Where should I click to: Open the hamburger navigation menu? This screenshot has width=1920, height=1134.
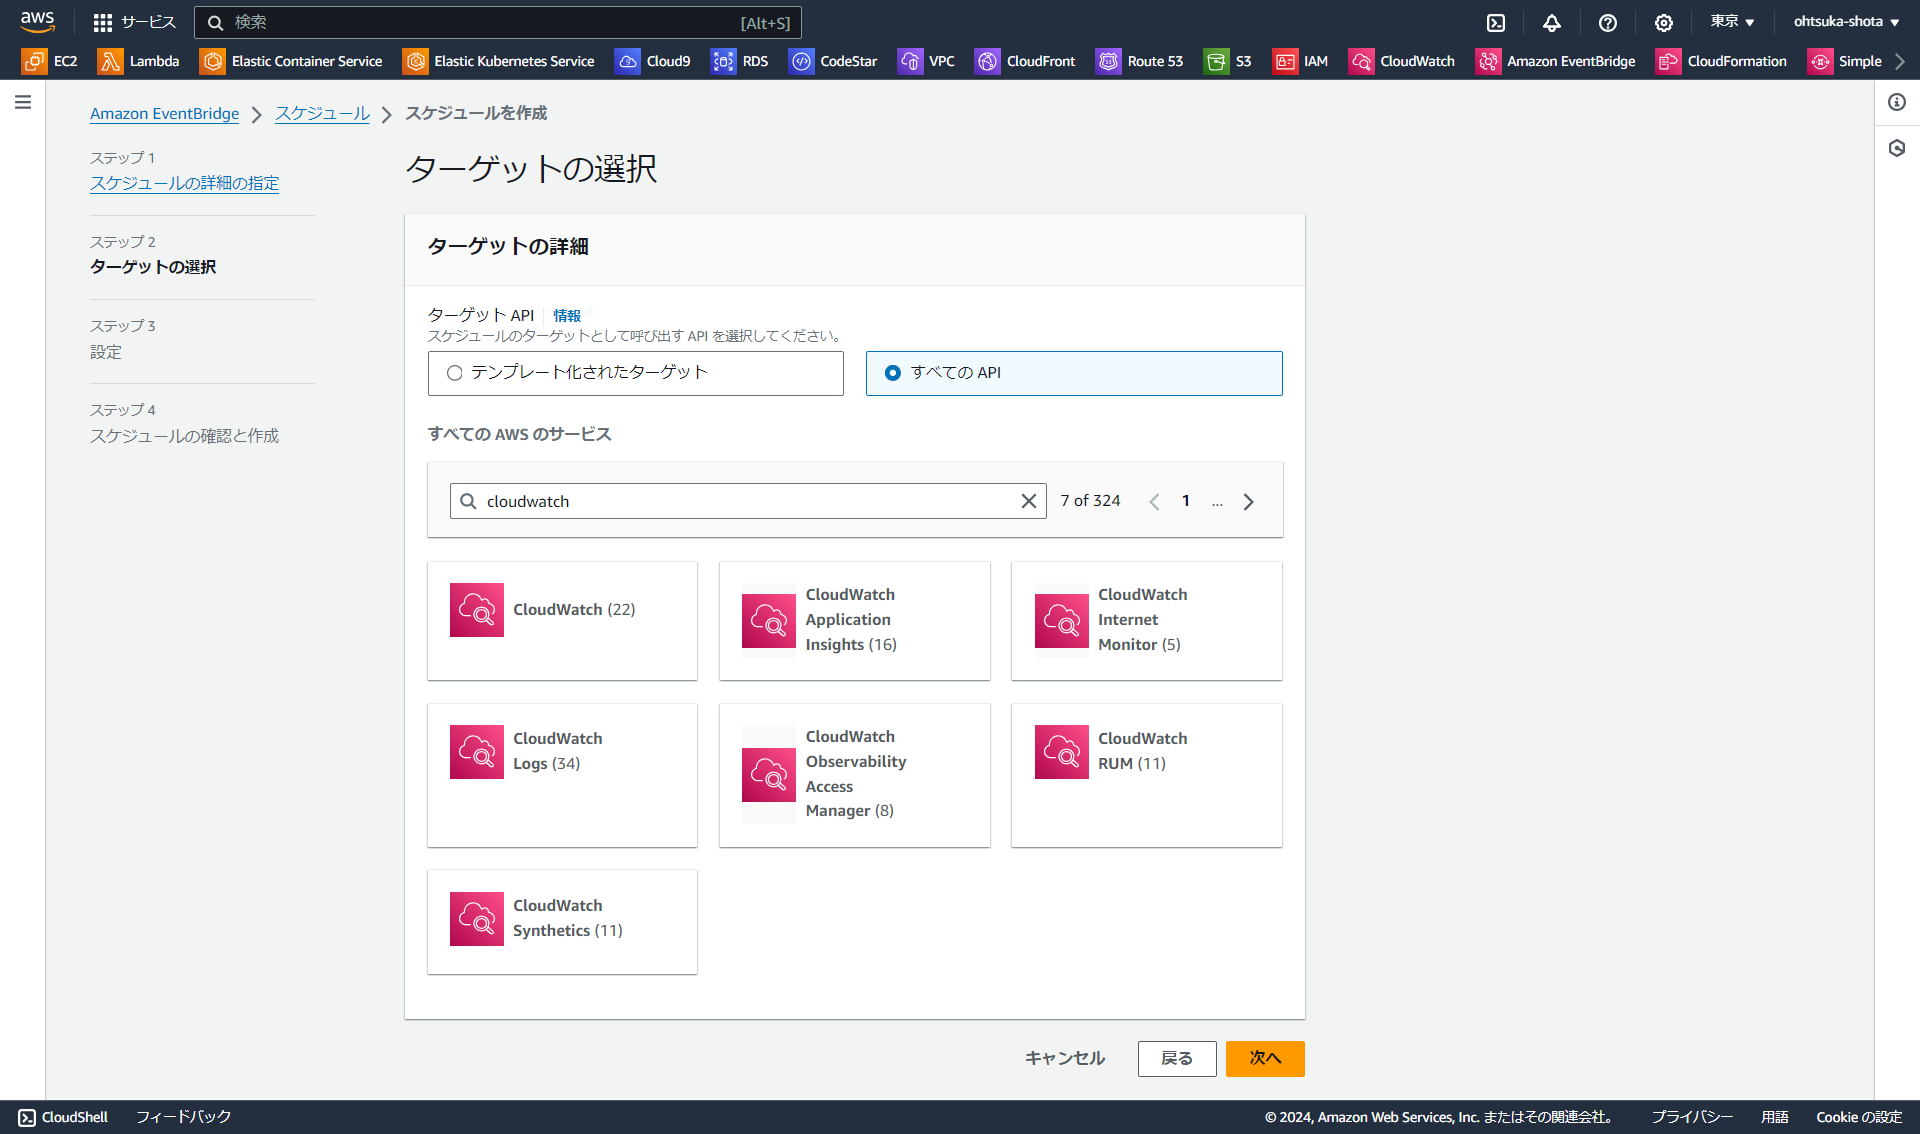pos(23,101)
